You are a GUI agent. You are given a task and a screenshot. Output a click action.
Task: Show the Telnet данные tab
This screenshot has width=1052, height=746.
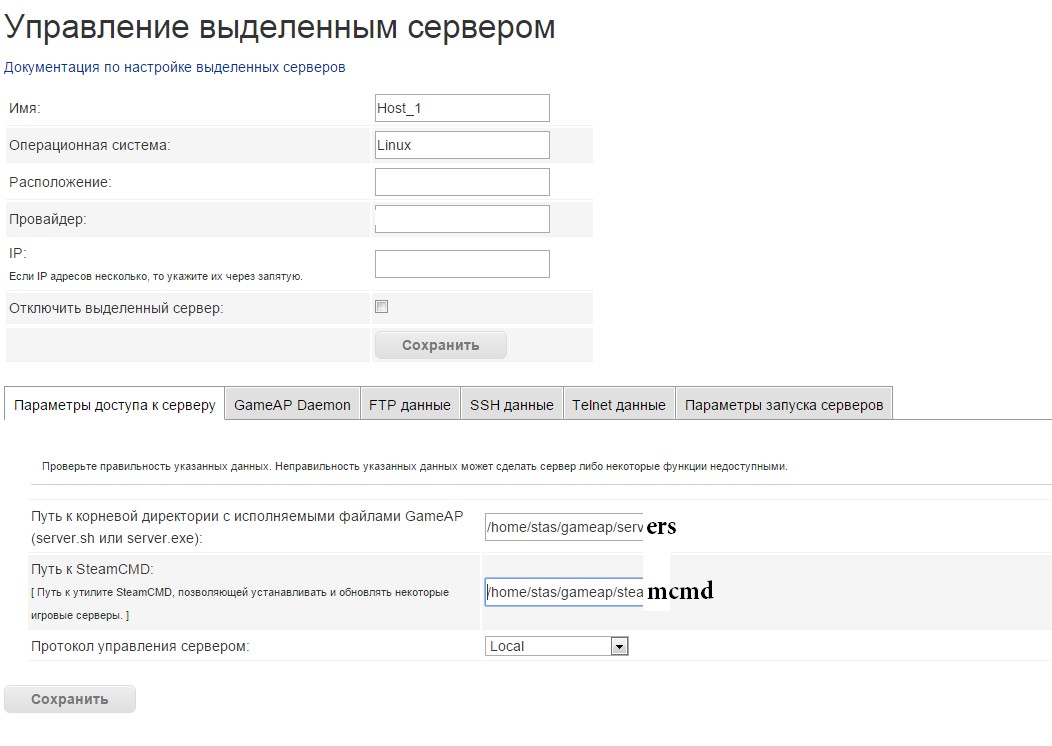[x=618, y=405]
